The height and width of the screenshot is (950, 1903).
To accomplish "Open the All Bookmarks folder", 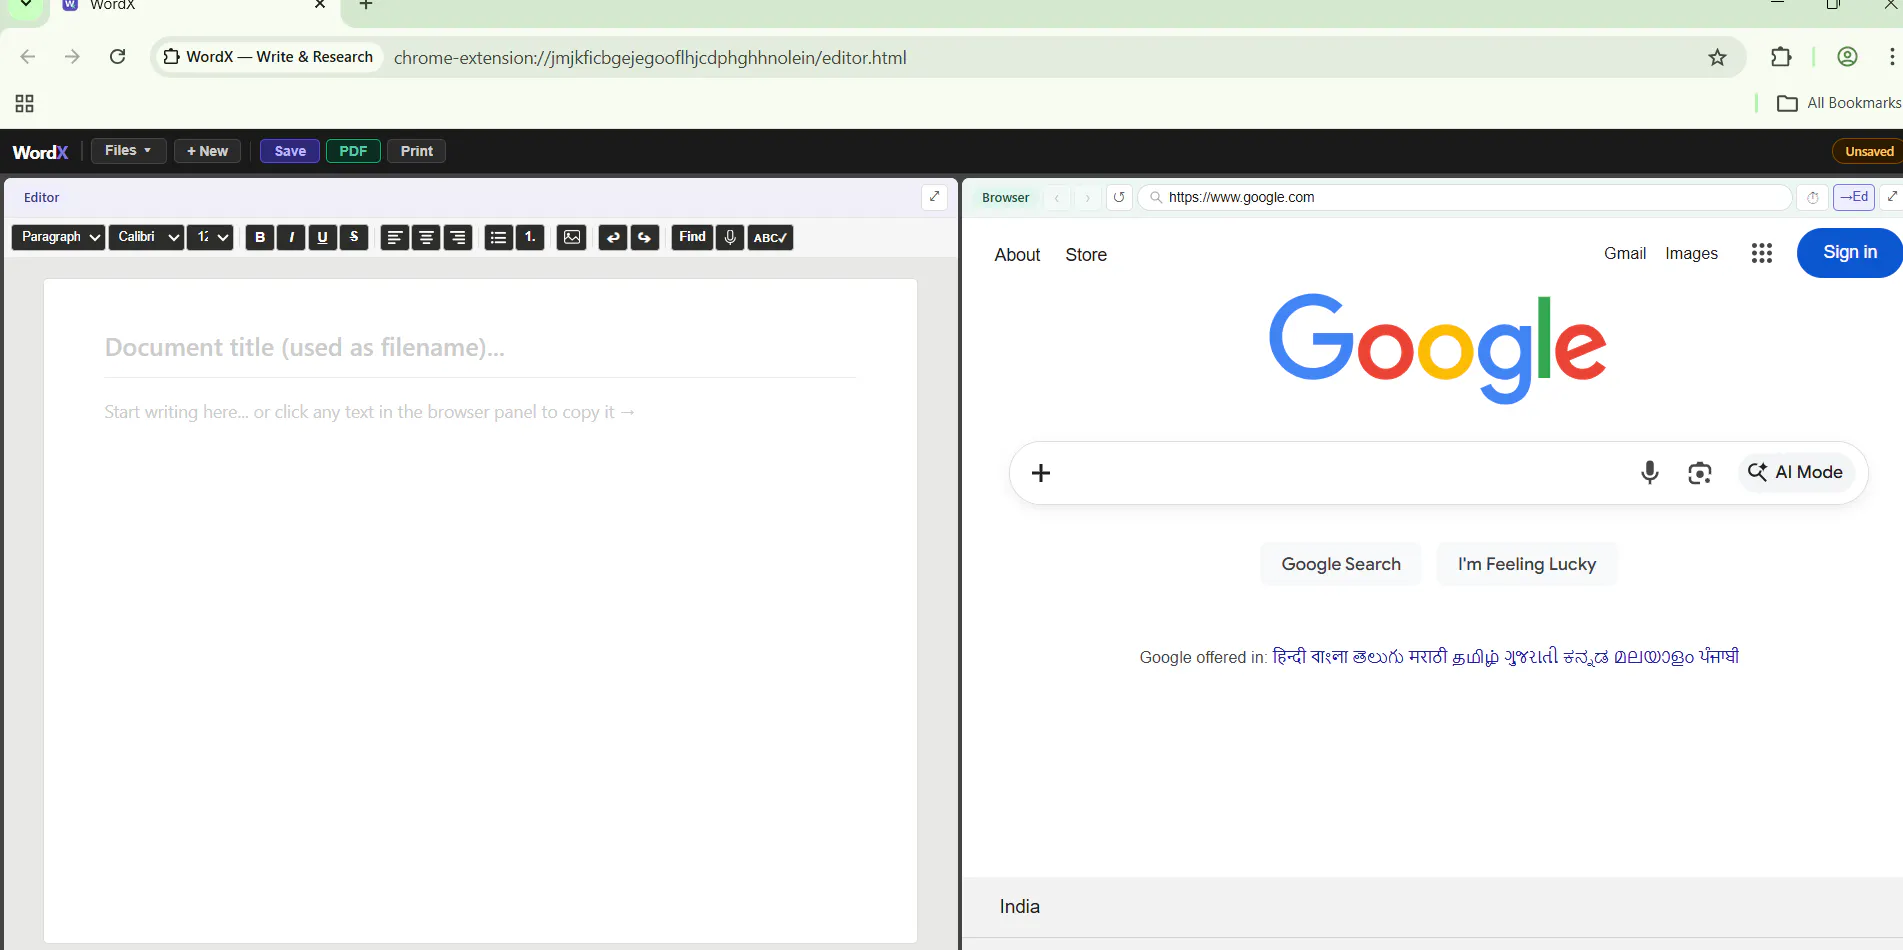I will coord(1839,103).
